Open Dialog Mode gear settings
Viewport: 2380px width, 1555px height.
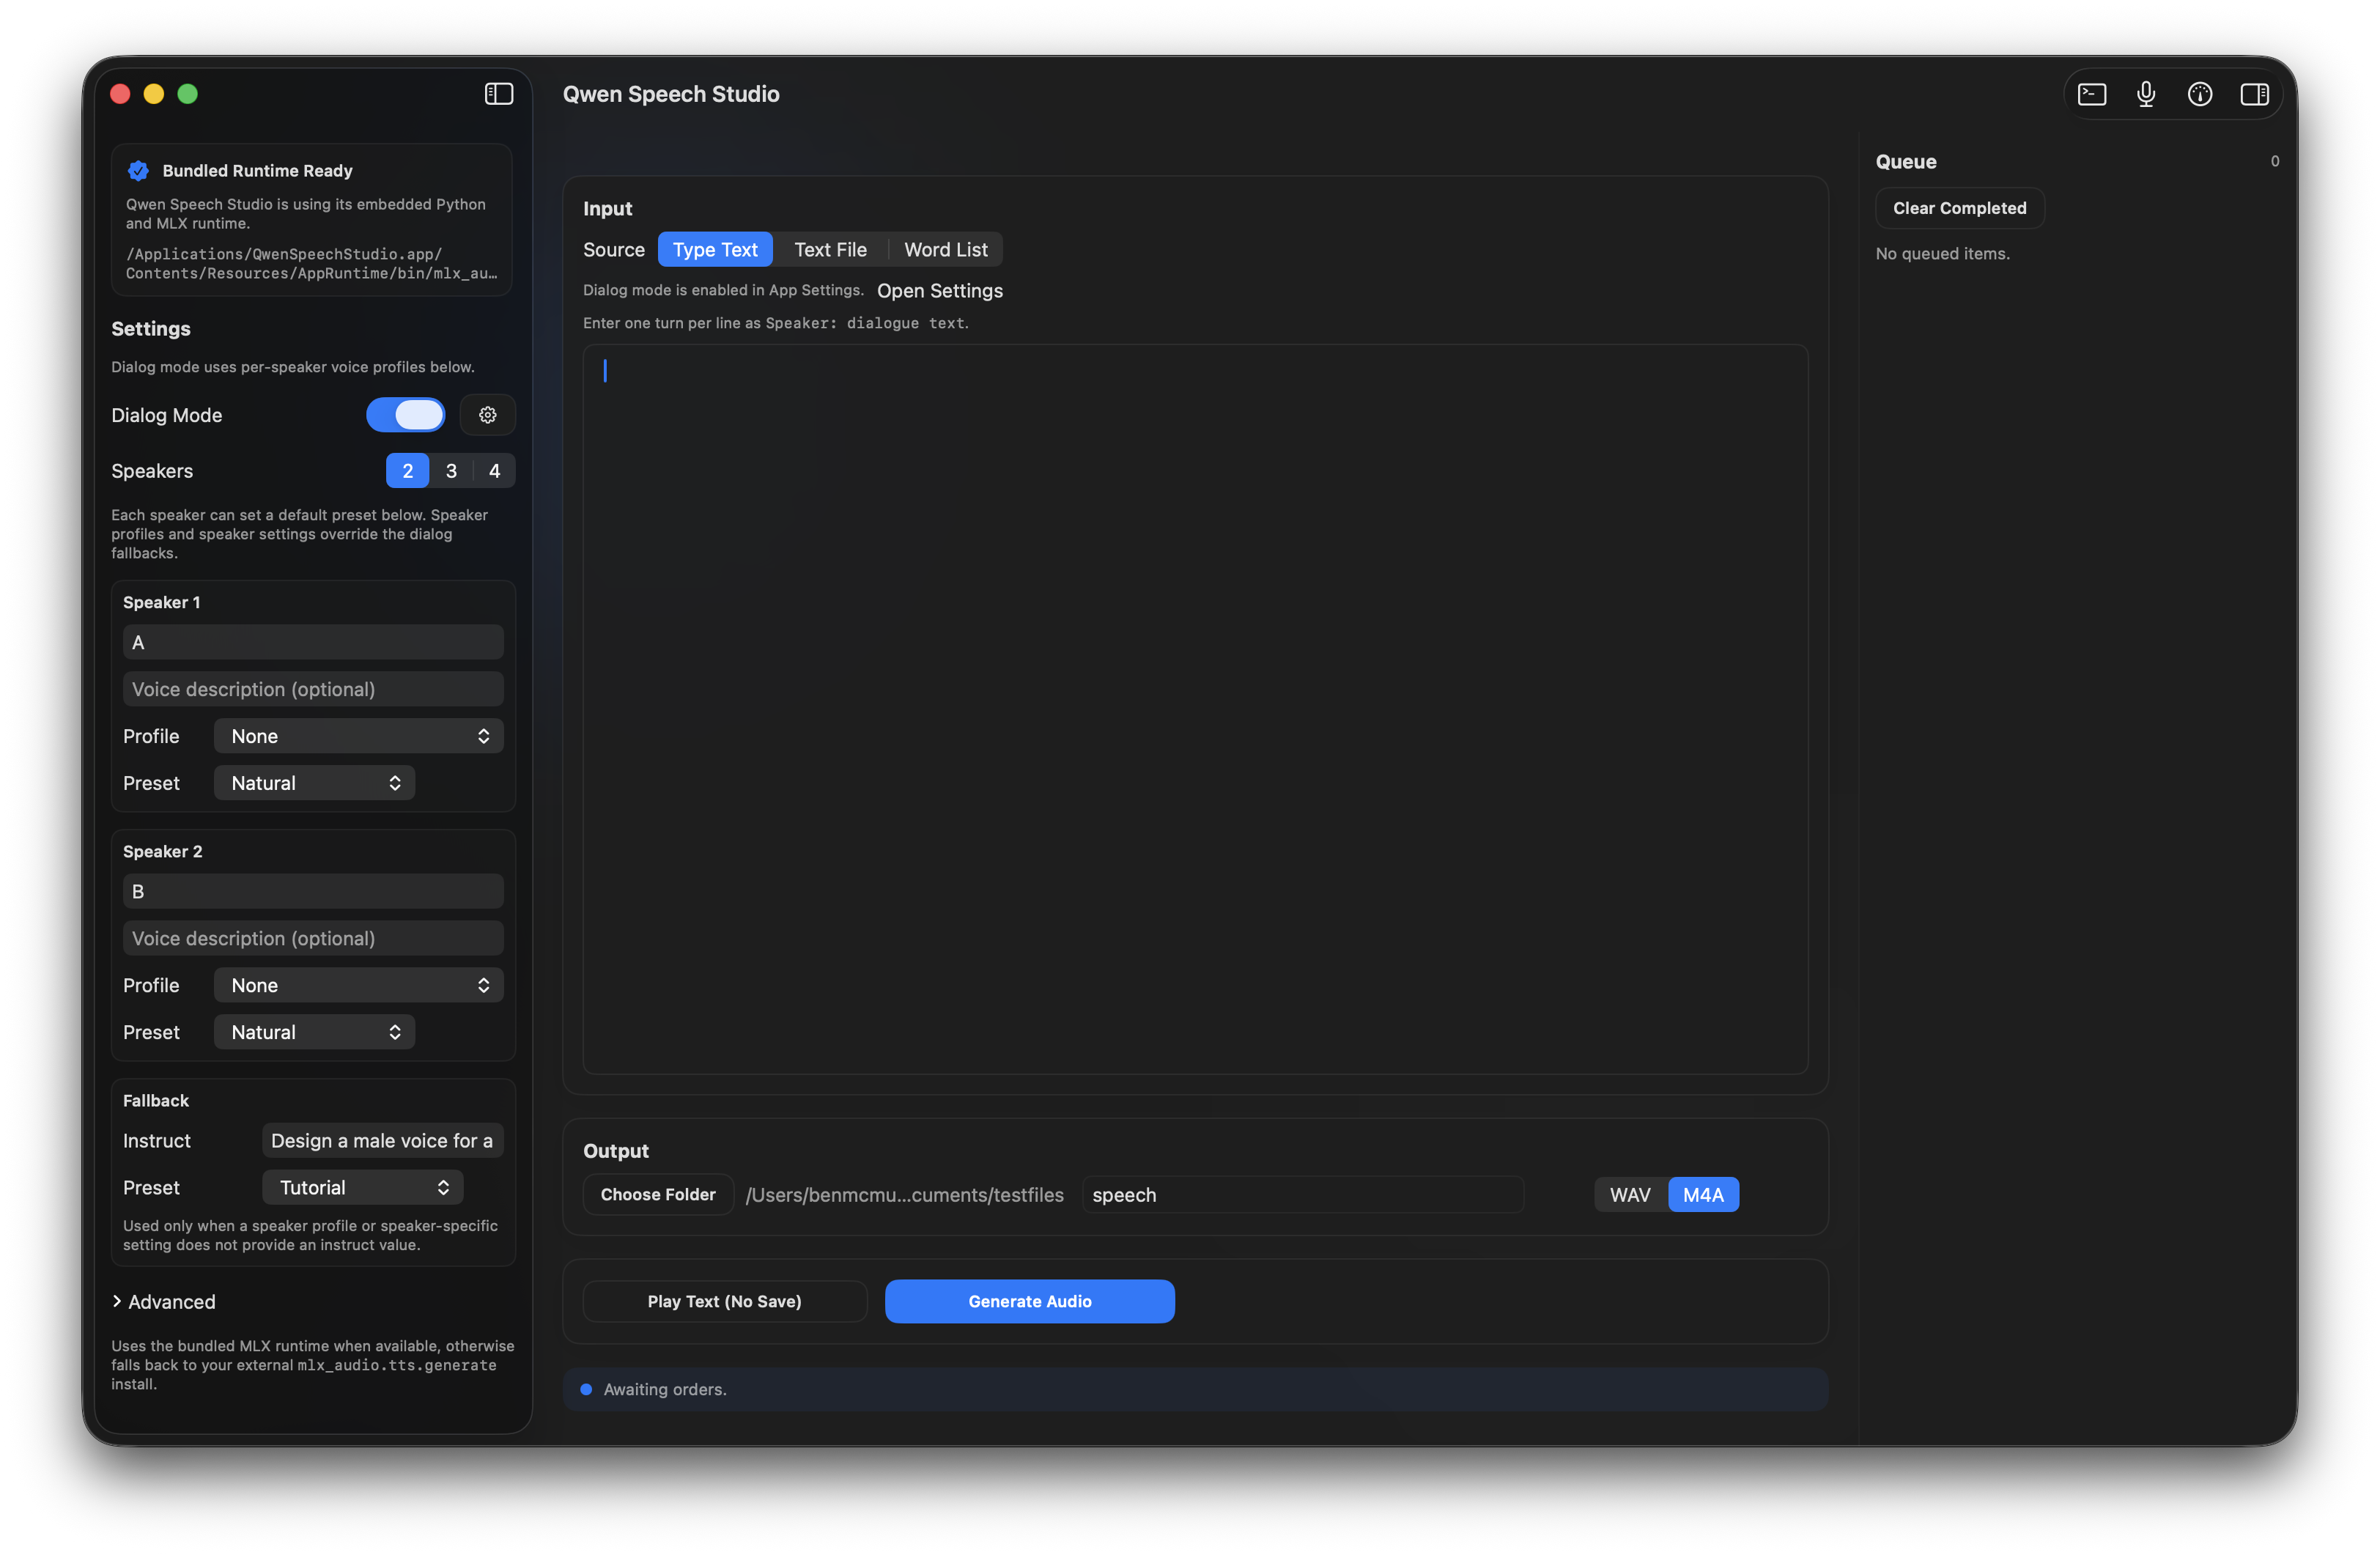click(487, 415)
